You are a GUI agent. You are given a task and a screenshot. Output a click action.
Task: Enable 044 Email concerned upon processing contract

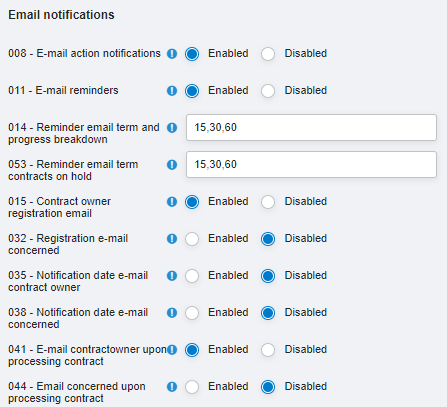tap(192, 387)
